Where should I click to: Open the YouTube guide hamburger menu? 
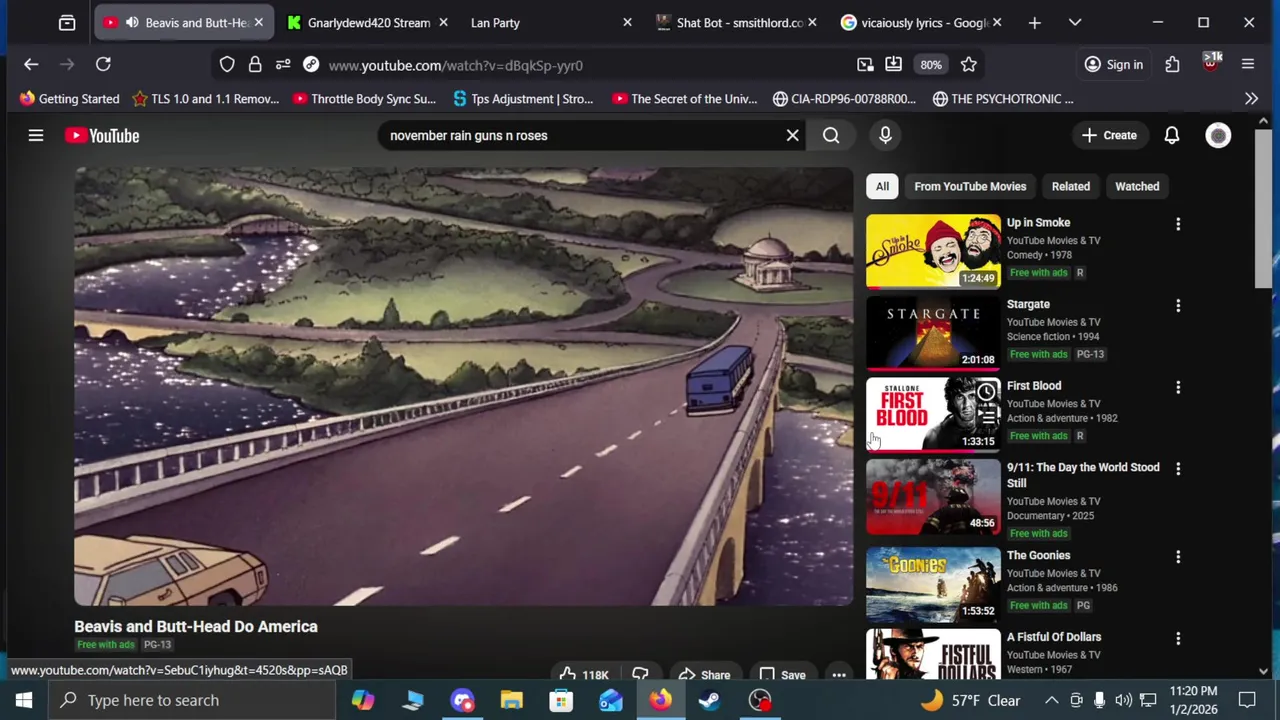pos(36,135)
